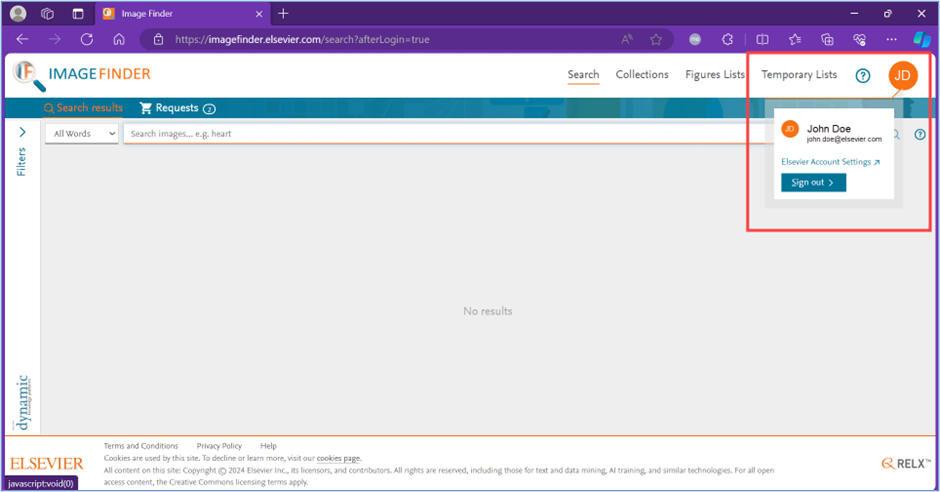Open the All Words dropdown
The height and width of the screenshot is (492, 940).
82,134
